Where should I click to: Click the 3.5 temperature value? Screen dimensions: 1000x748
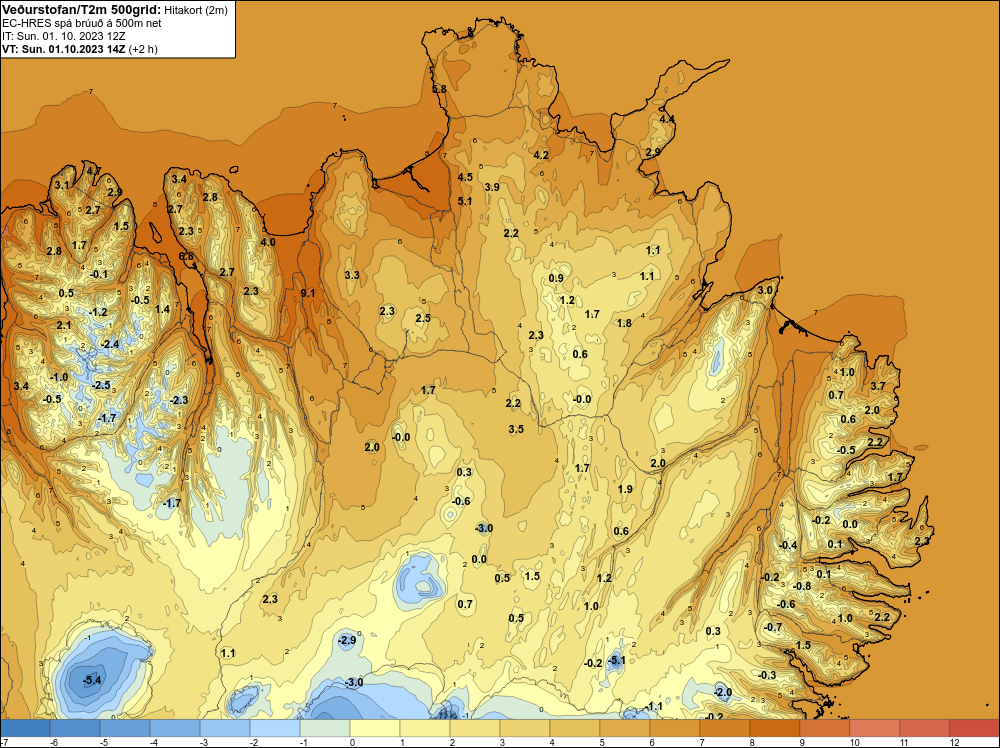point(516,429)
